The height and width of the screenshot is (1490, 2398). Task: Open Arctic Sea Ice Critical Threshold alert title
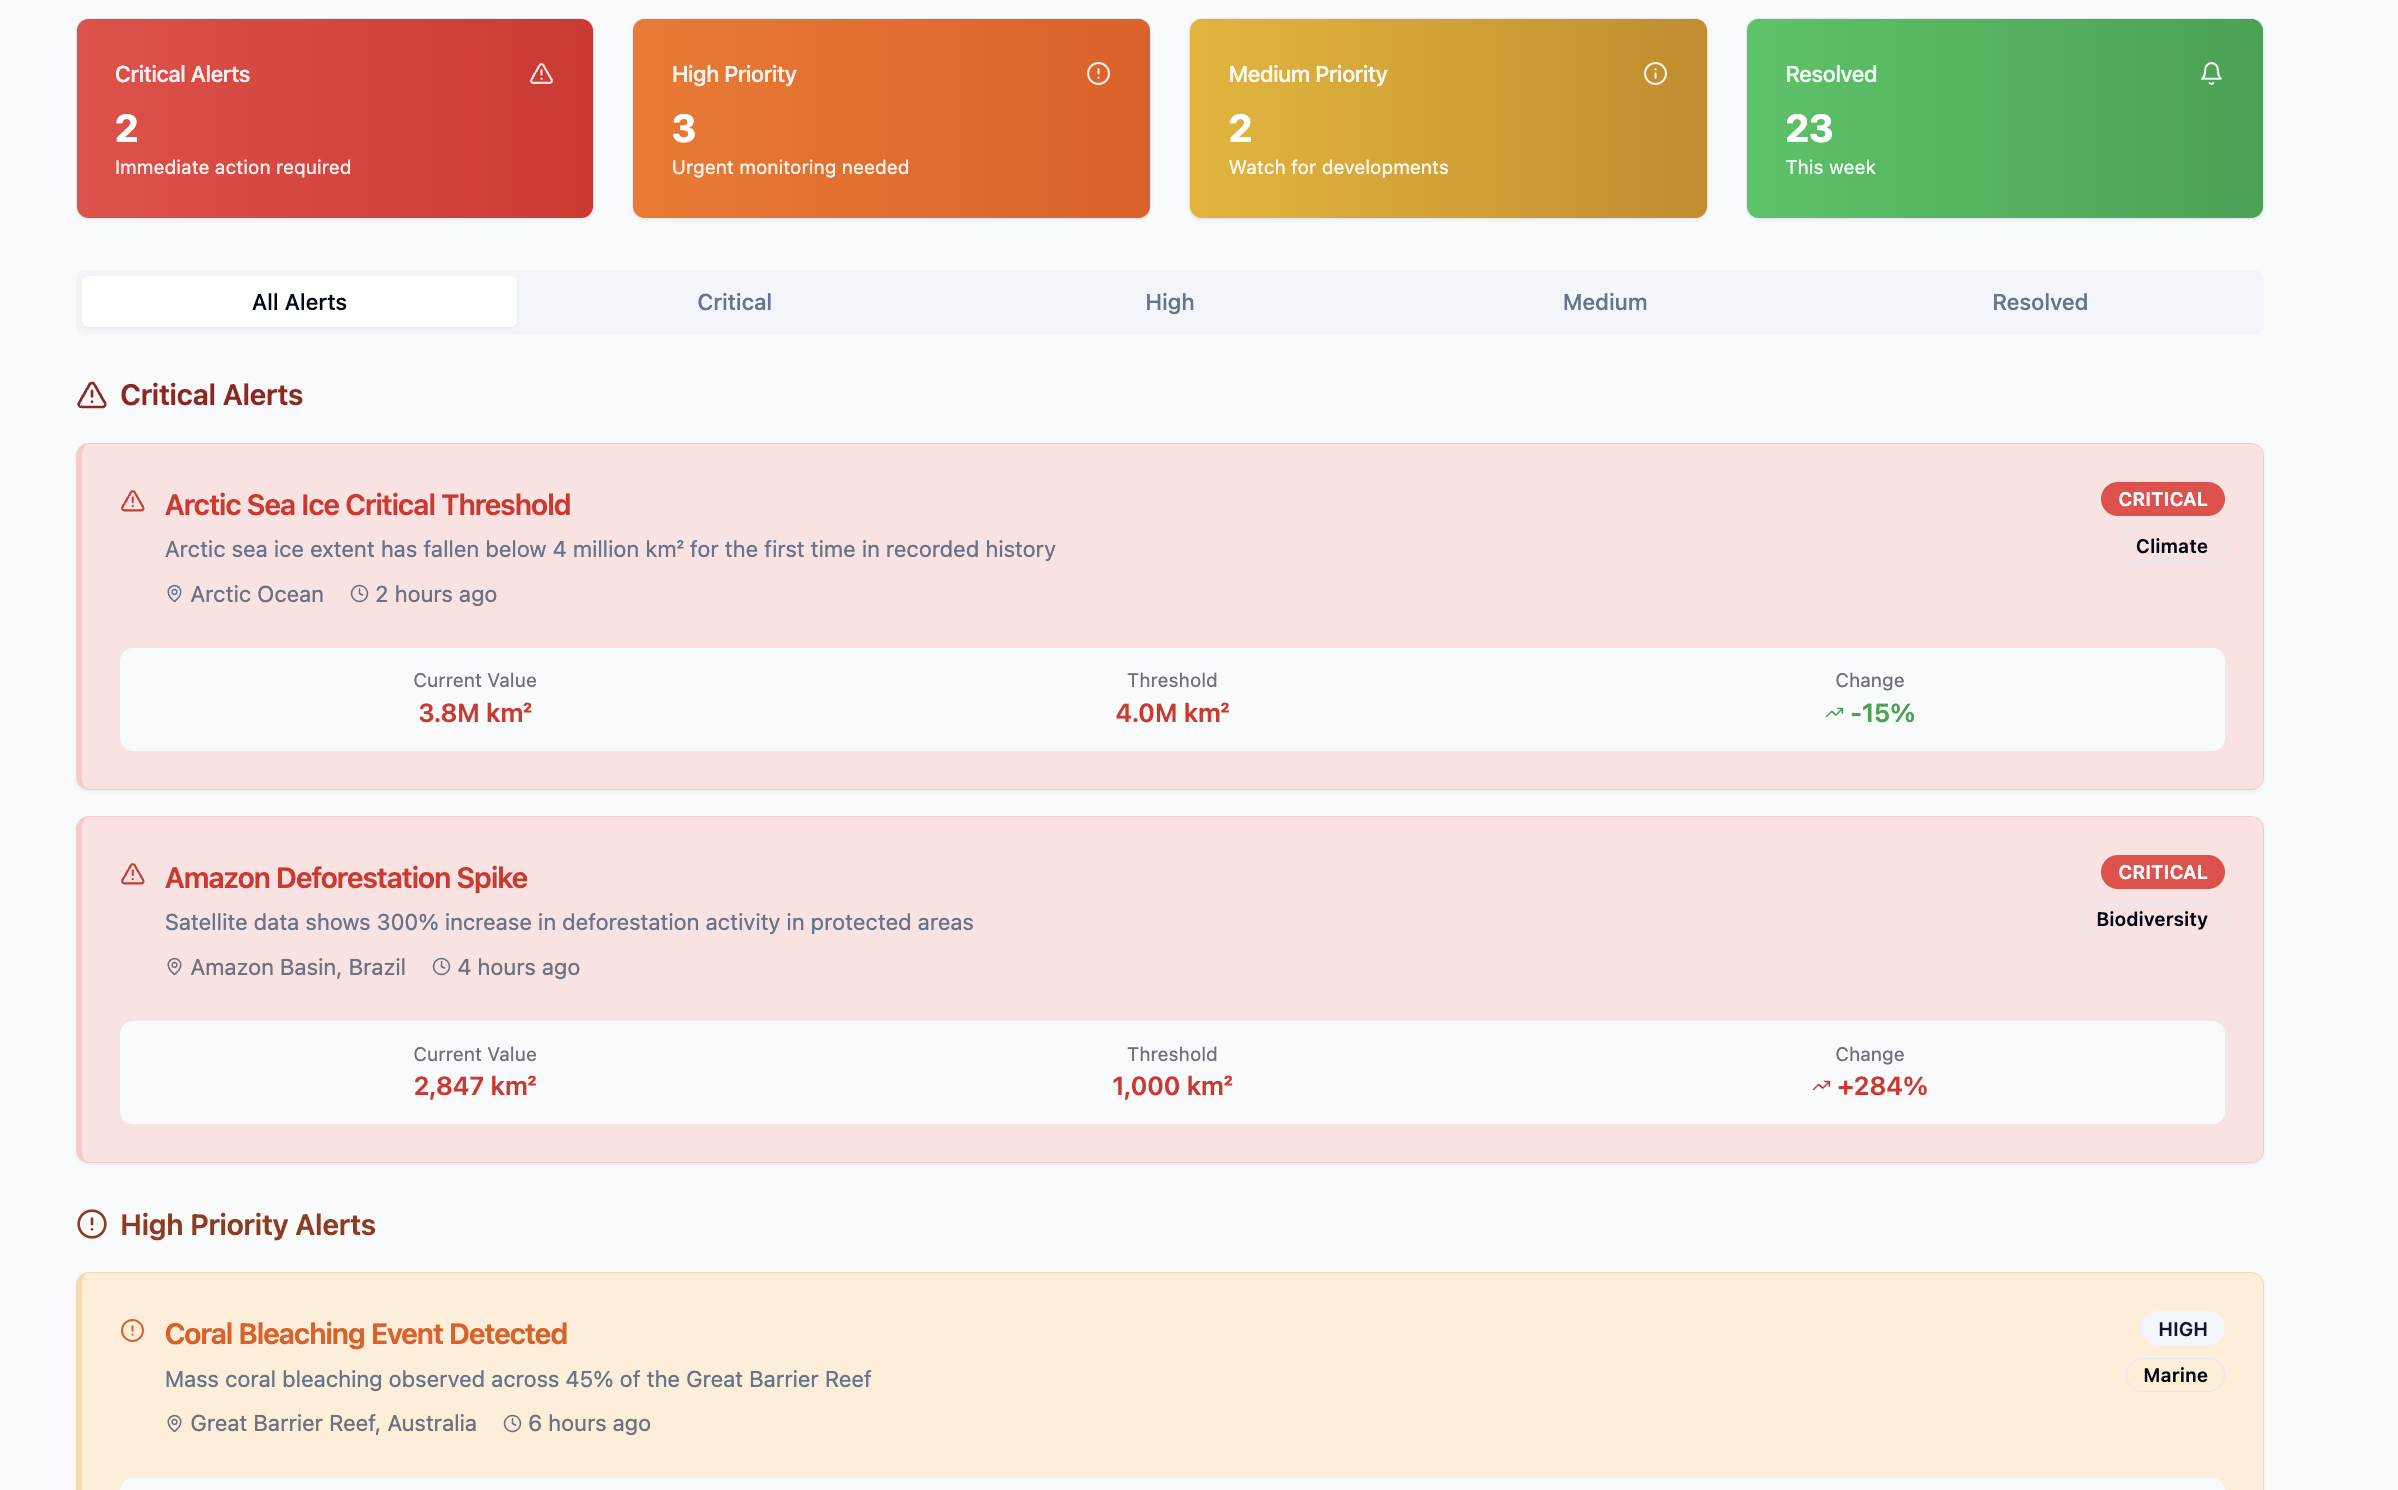[367, 505]
